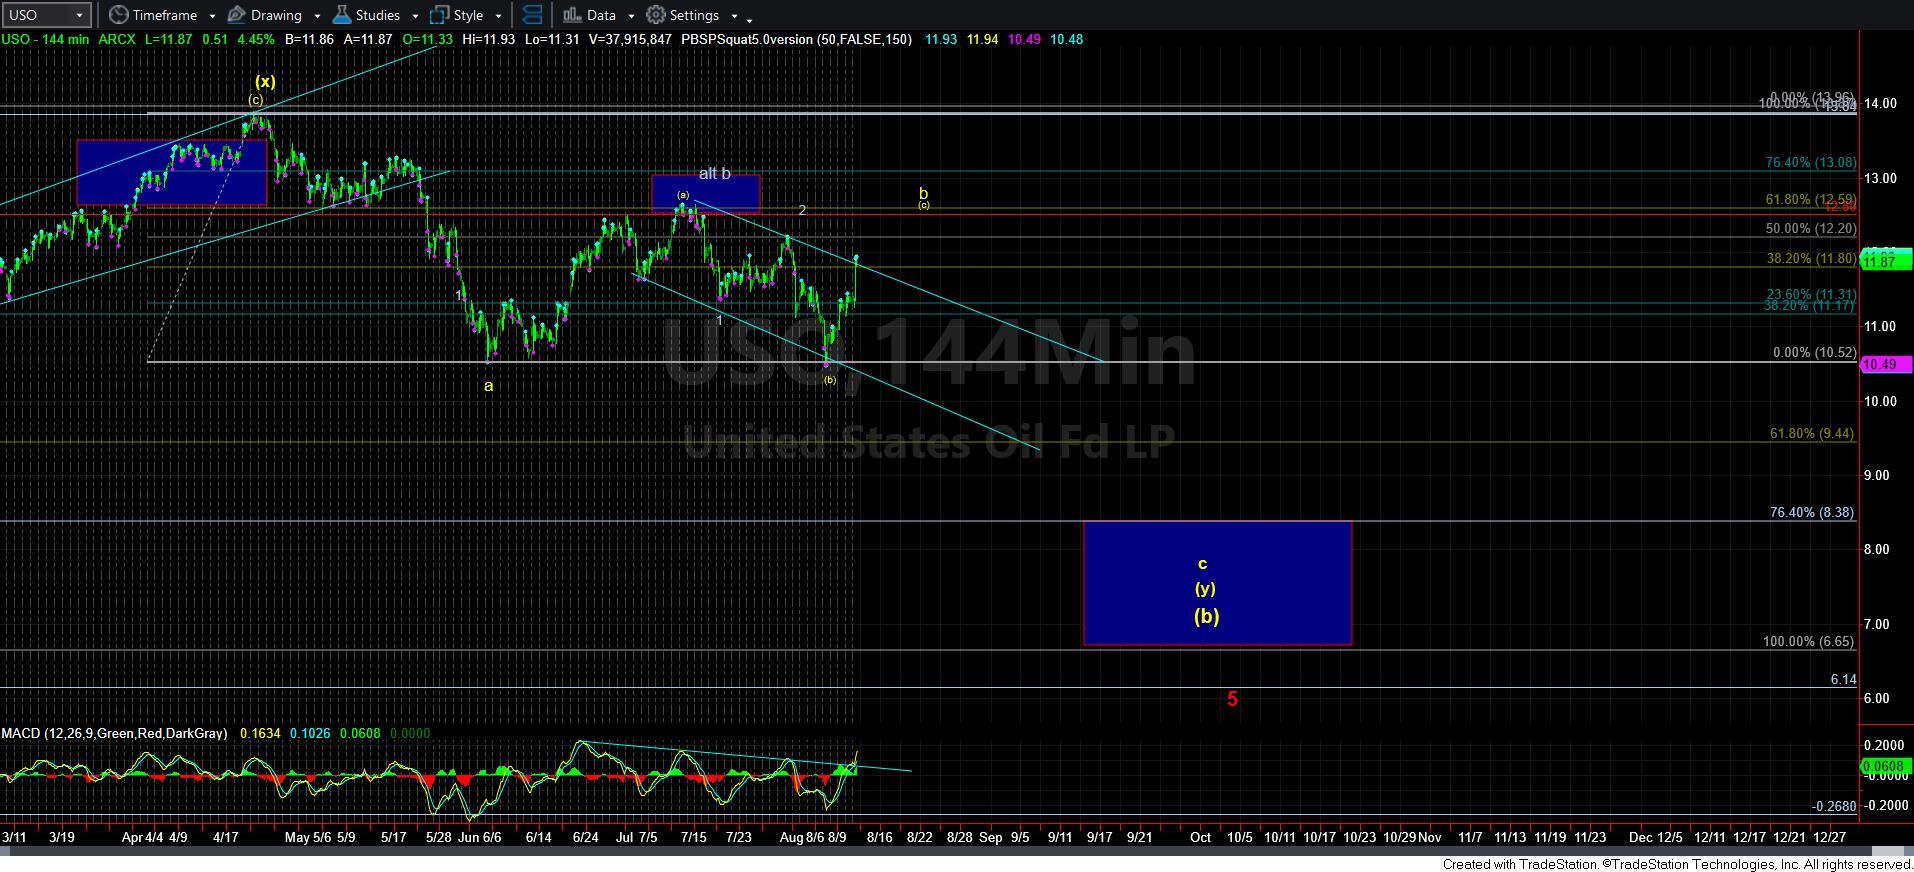Click the yellow '(x)' wave label

265,81
